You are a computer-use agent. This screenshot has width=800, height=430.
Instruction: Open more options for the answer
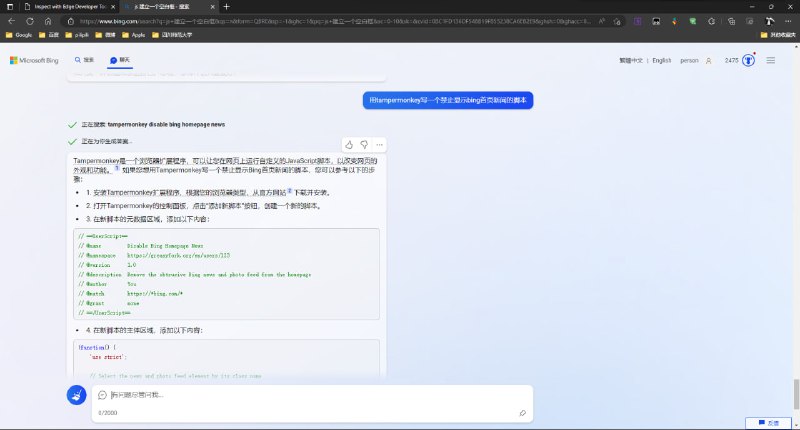[x=379, y=145]
